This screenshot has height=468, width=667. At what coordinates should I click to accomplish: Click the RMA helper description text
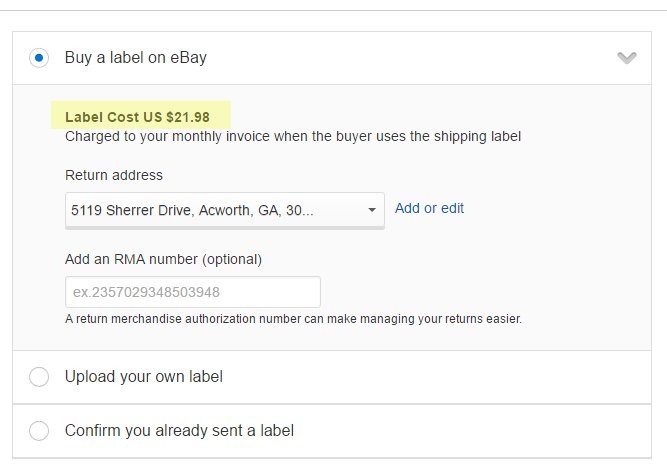click(293, 320)
